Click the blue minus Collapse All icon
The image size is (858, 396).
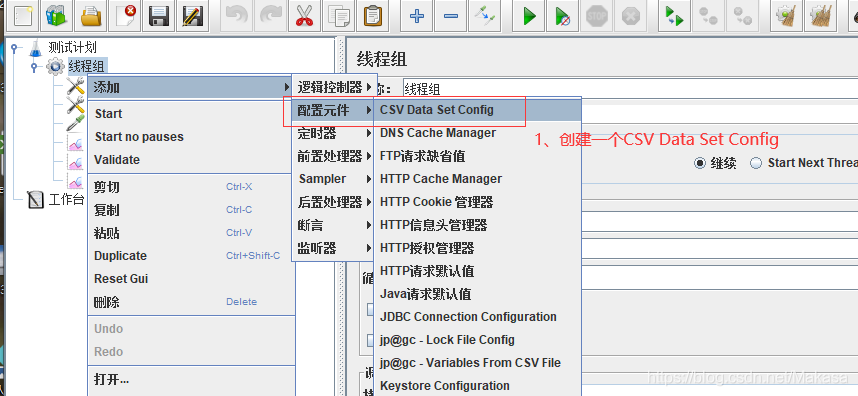(451, 16)
